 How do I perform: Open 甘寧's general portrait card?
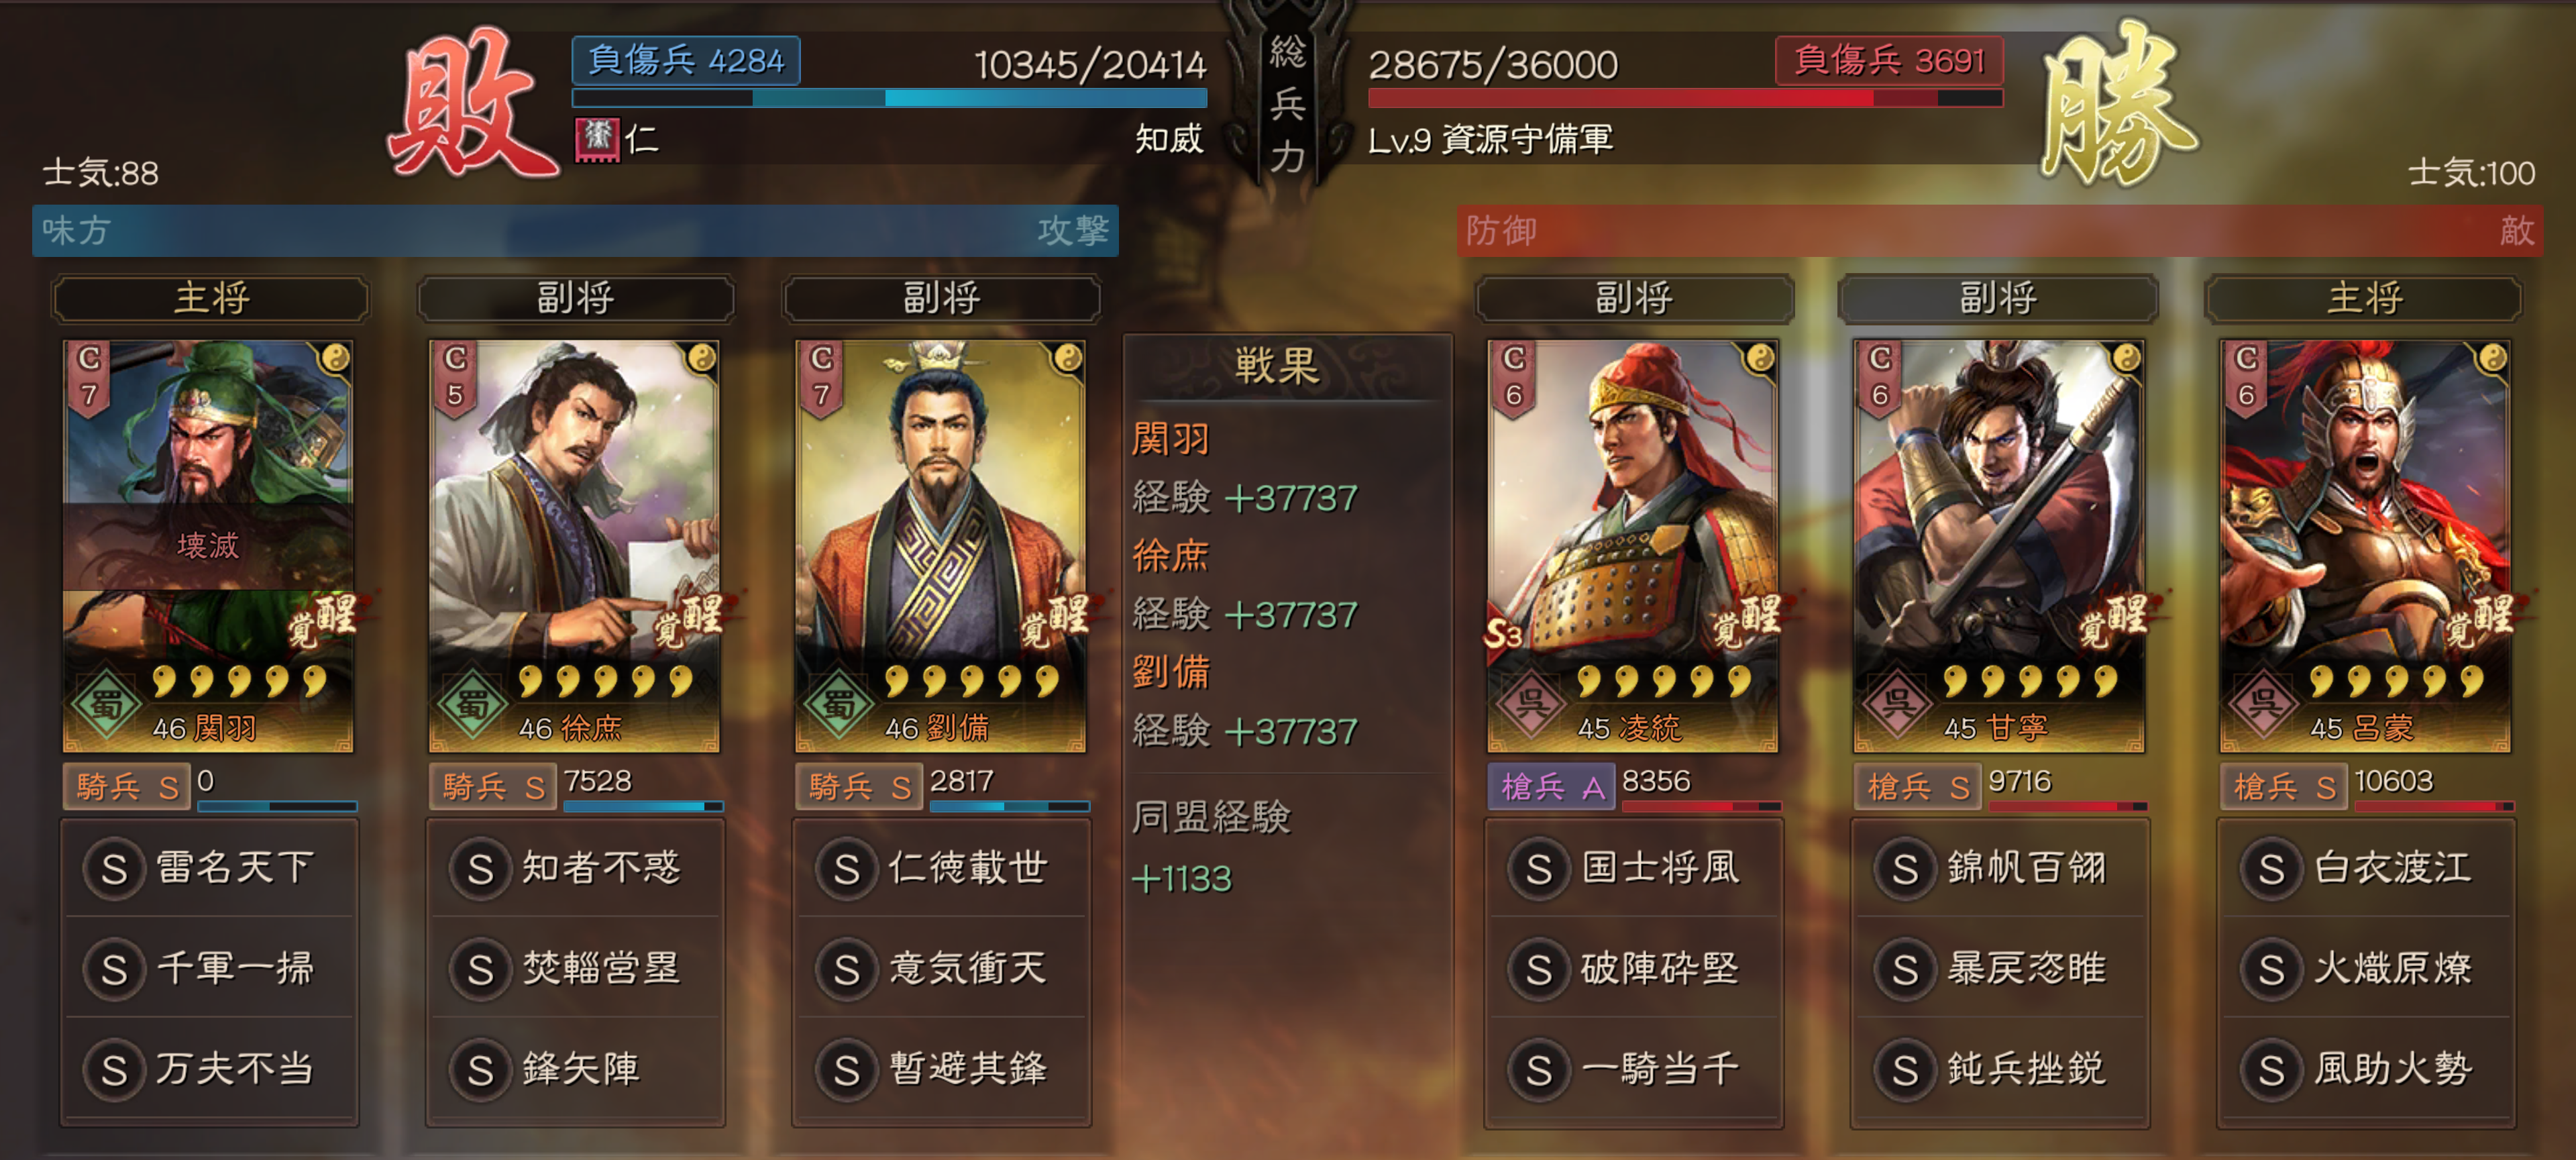(x=1999, y=546)
